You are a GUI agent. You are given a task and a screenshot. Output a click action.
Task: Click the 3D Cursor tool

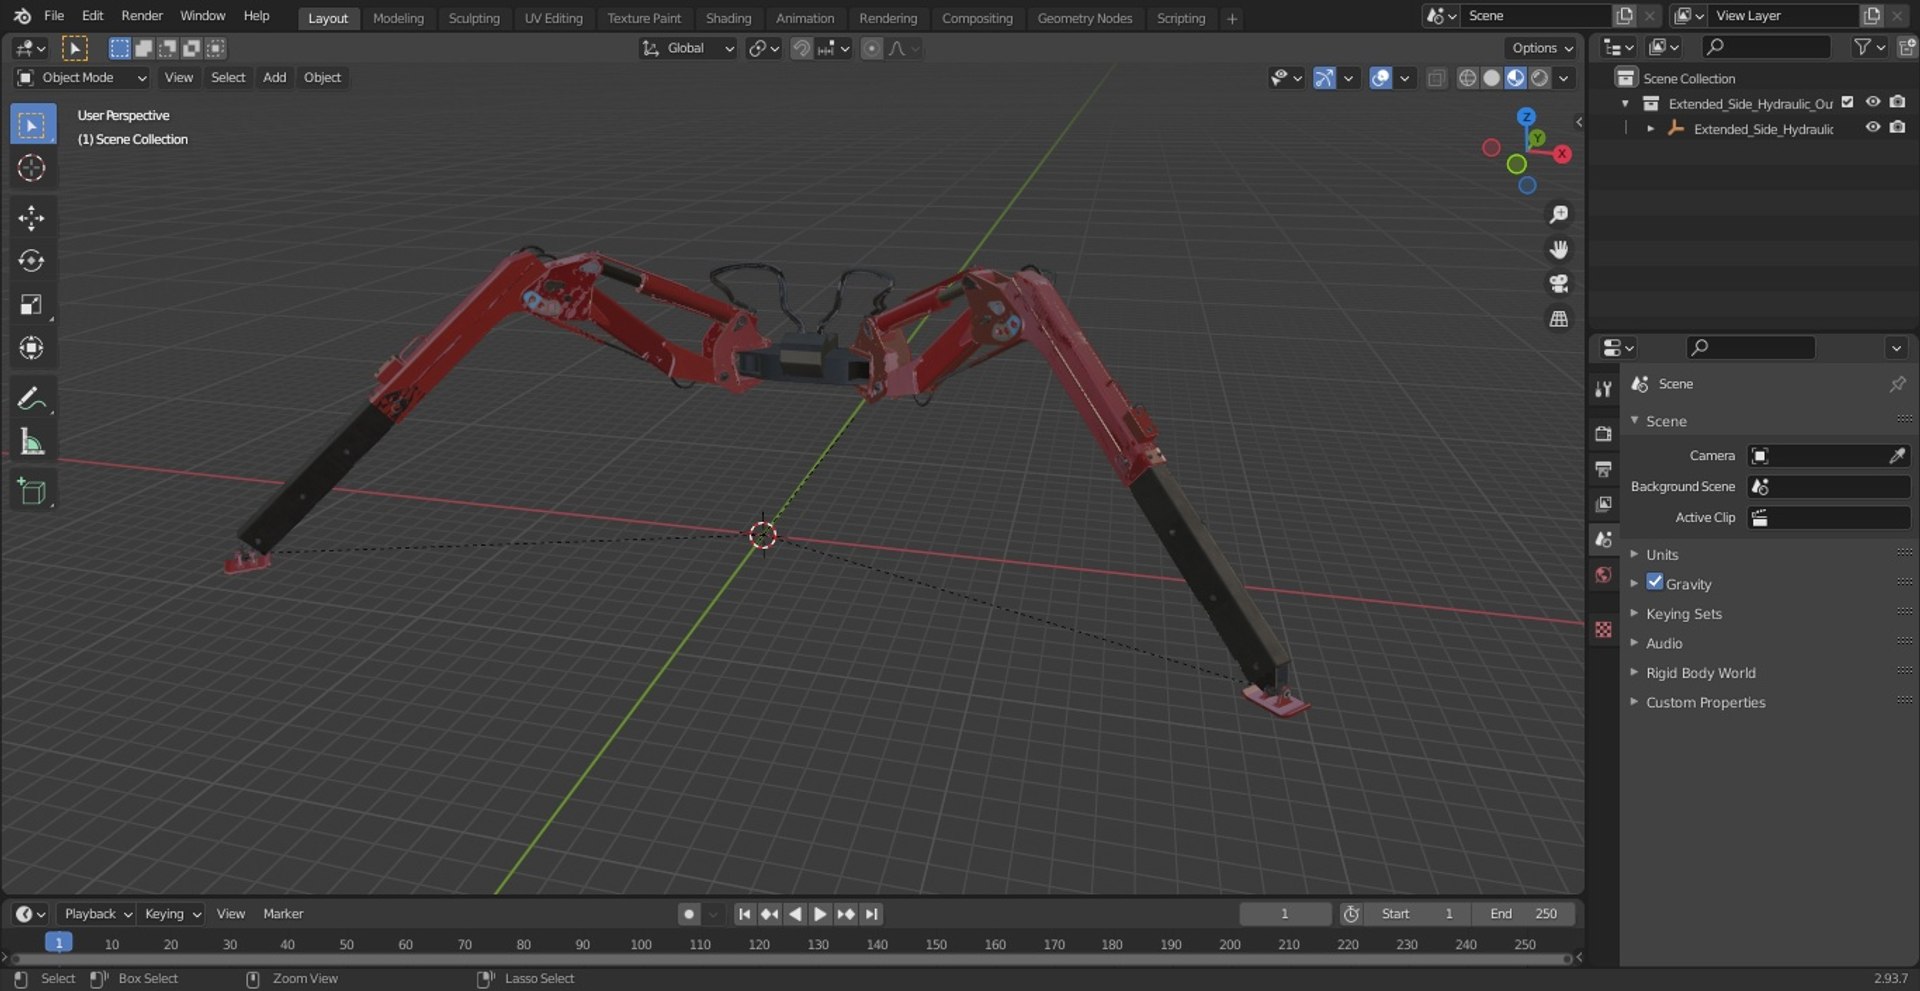click(x=31, y=168)
